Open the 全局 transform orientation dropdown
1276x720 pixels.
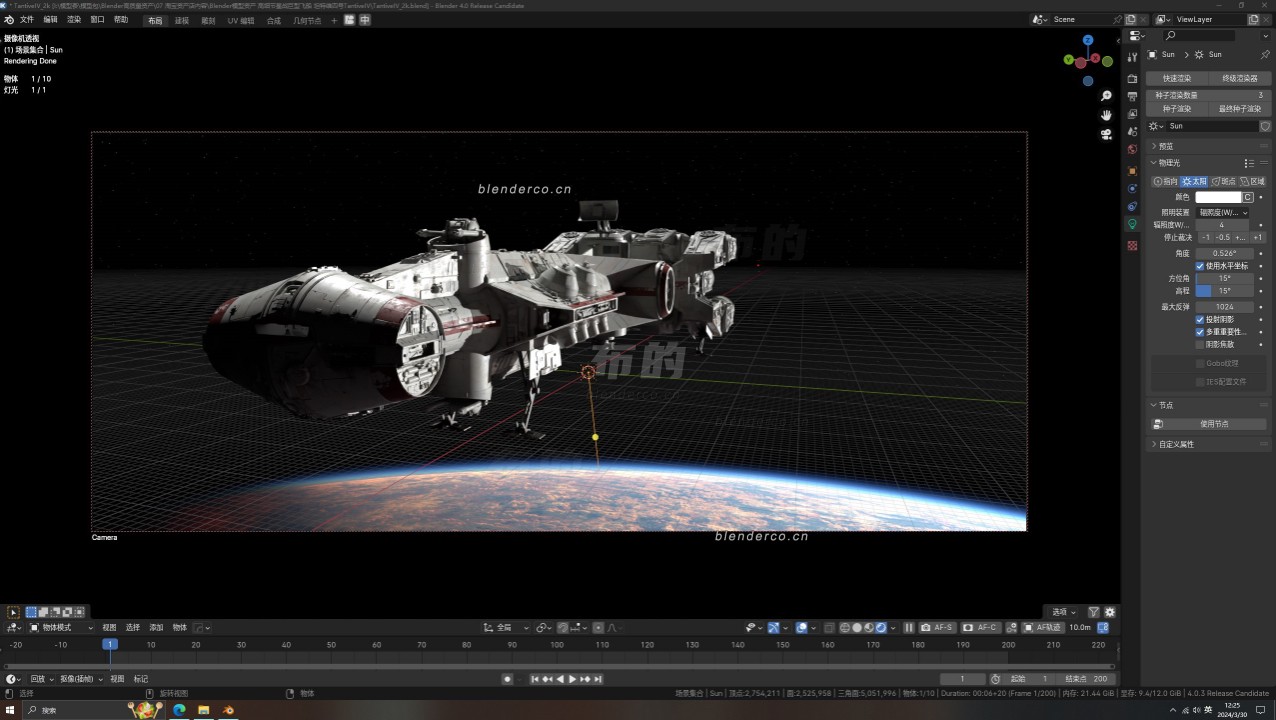pos(505,627)
